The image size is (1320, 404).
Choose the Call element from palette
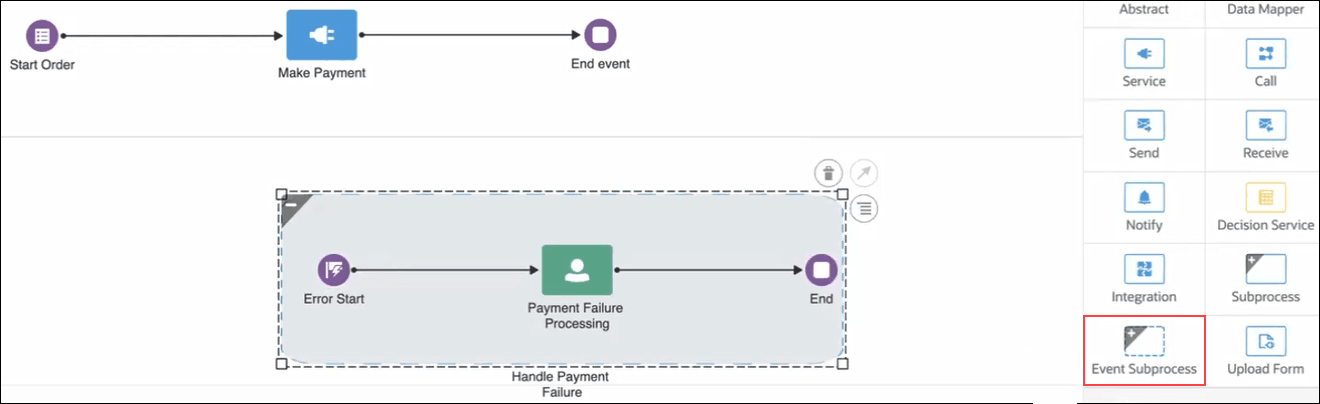tap(1265, 54)
